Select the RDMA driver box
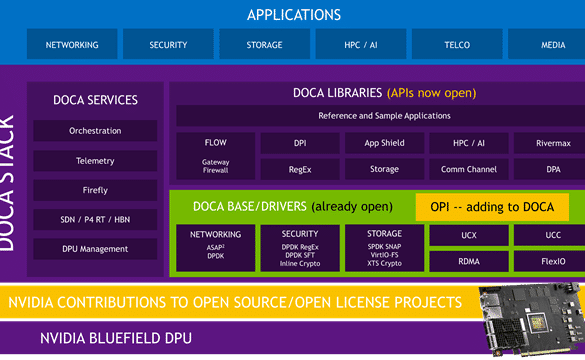585x360 pixels. 469,261
